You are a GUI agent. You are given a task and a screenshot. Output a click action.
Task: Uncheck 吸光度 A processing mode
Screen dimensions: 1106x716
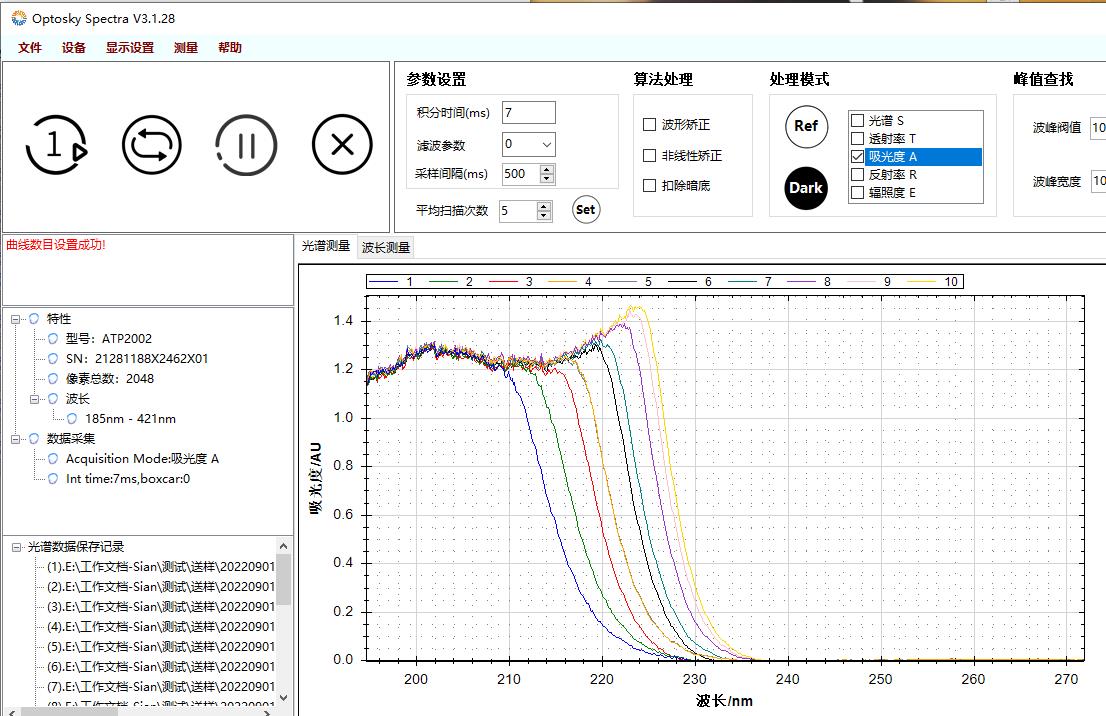click(x=857, y=157)
